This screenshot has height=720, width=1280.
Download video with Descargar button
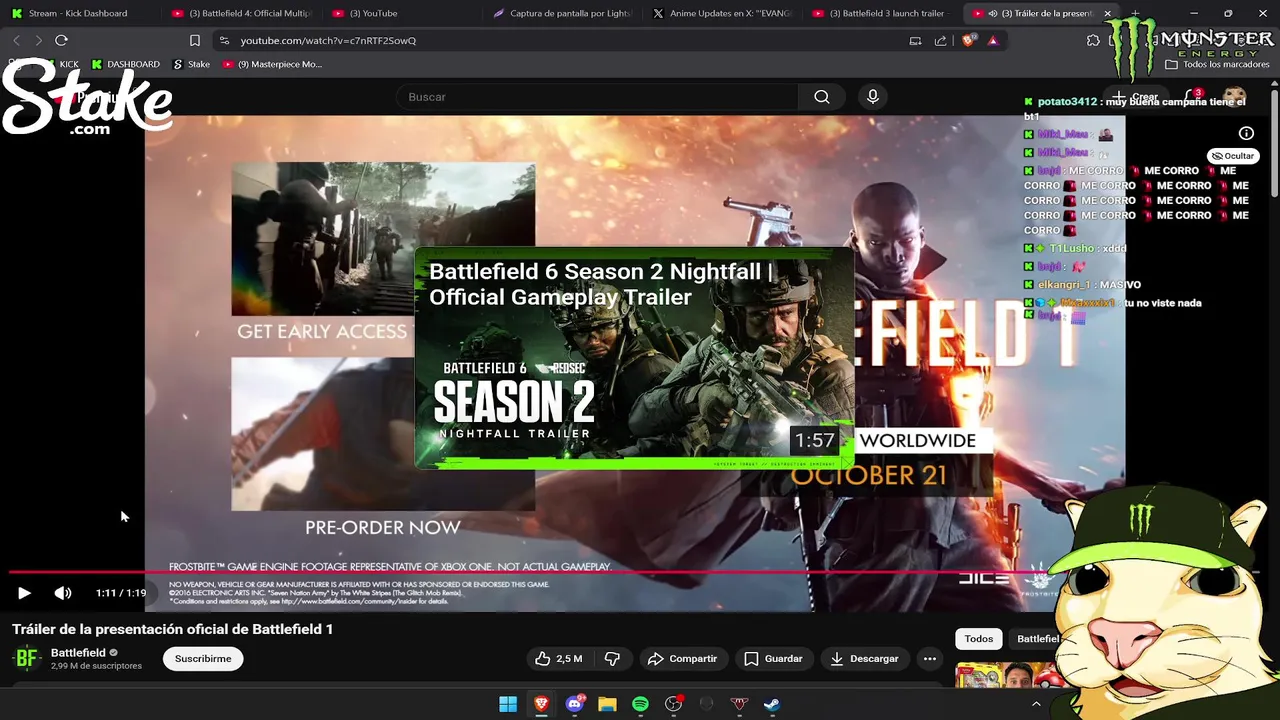click(865, 658)
